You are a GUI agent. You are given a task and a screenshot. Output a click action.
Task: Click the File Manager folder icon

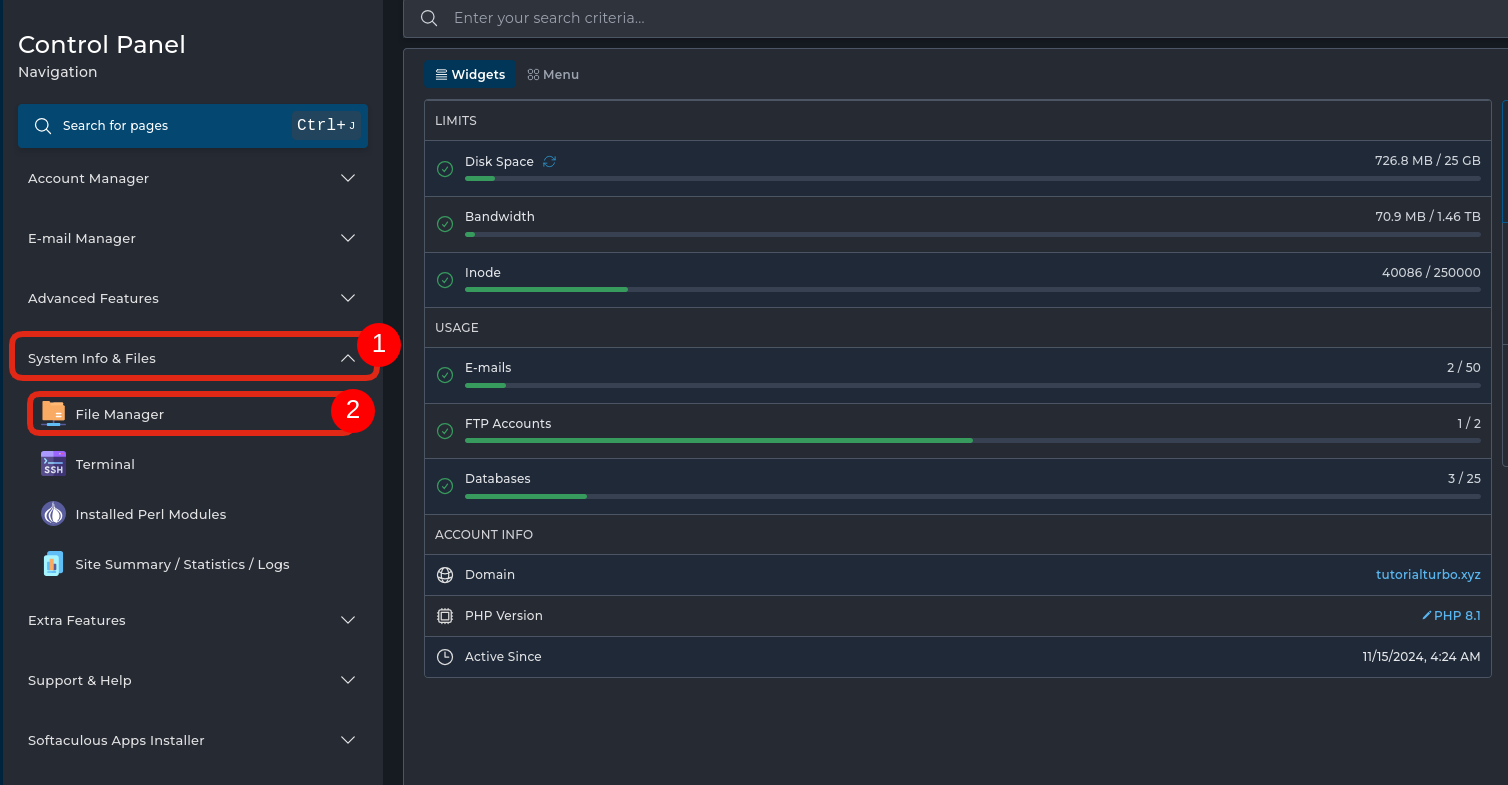53,413
